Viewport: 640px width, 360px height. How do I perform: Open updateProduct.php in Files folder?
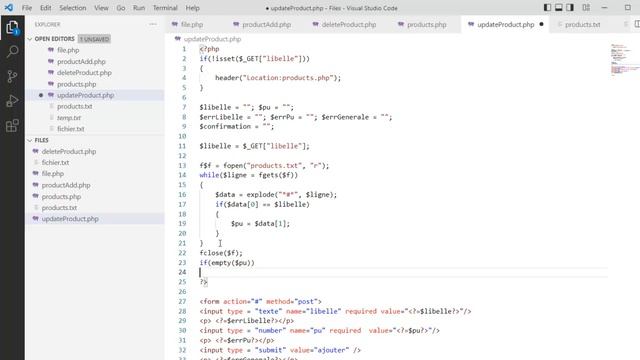click(x=95, y=219)
